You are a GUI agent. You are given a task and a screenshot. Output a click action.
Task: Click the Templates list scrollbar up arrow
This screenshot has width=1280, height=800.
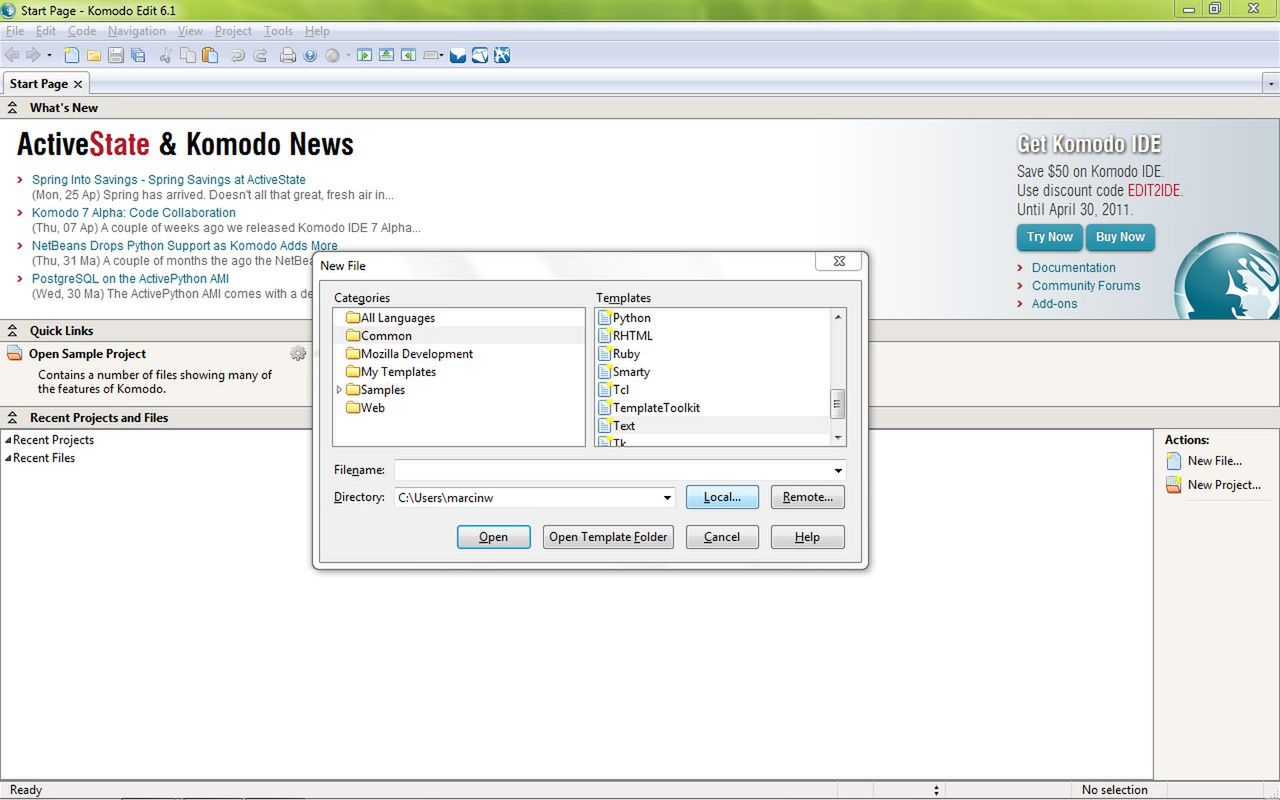(x=838, y=317)
